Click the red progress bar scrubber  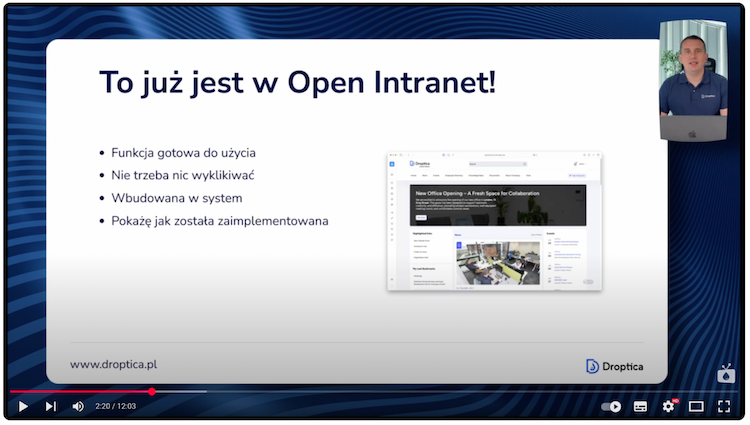pos(152,392)
